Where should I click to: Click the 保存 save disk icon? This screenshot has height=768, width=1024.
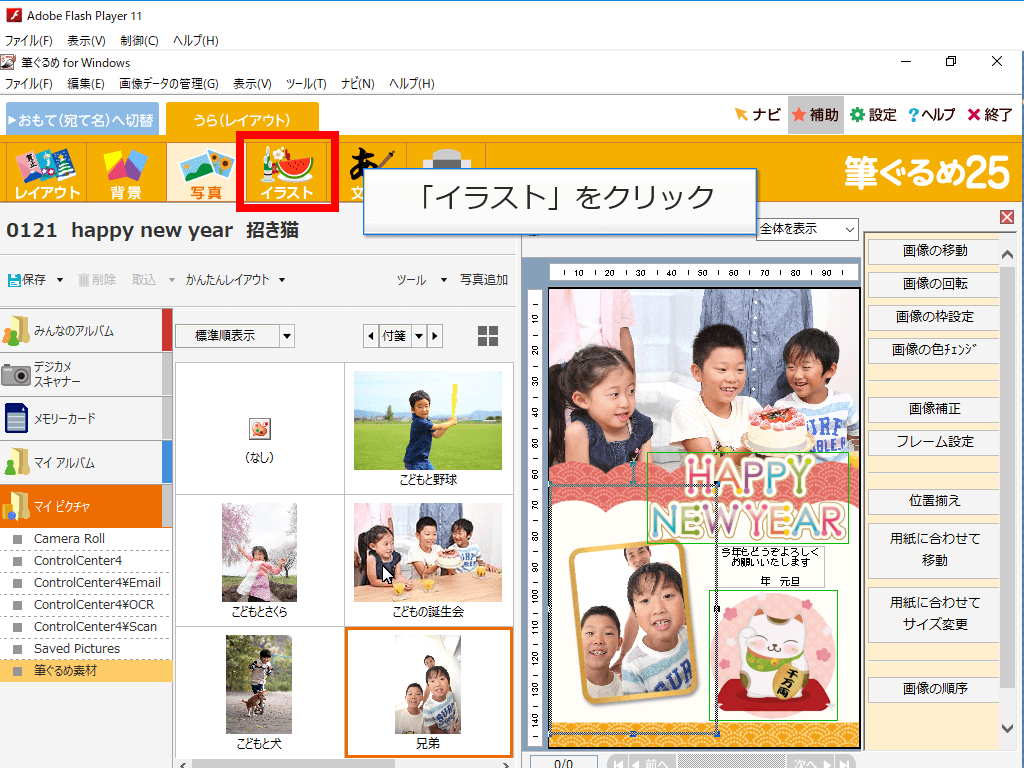point(14,280)
